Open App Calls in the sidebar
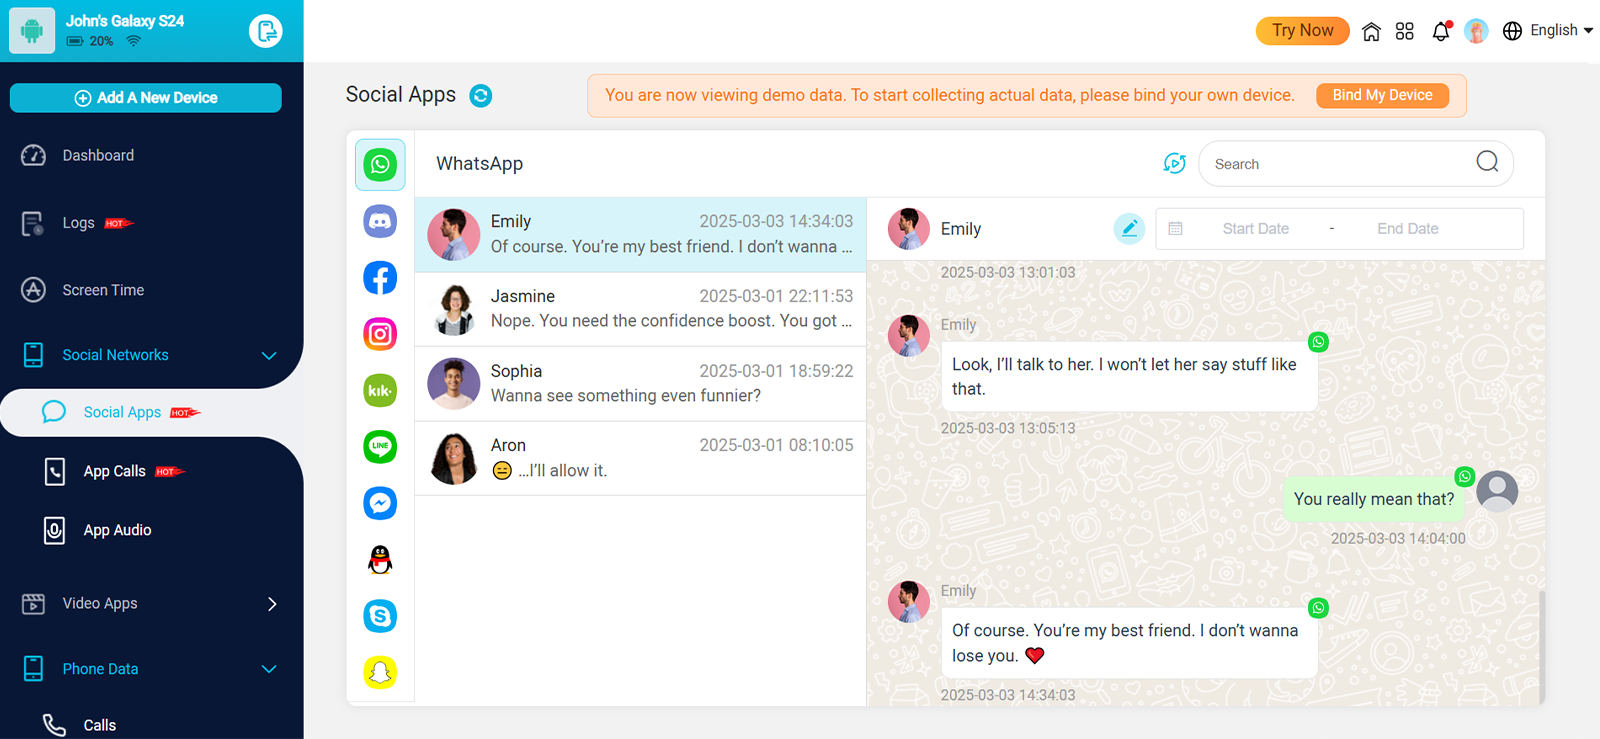Viewport: 1600px width, 739px height. click(115, 472)
